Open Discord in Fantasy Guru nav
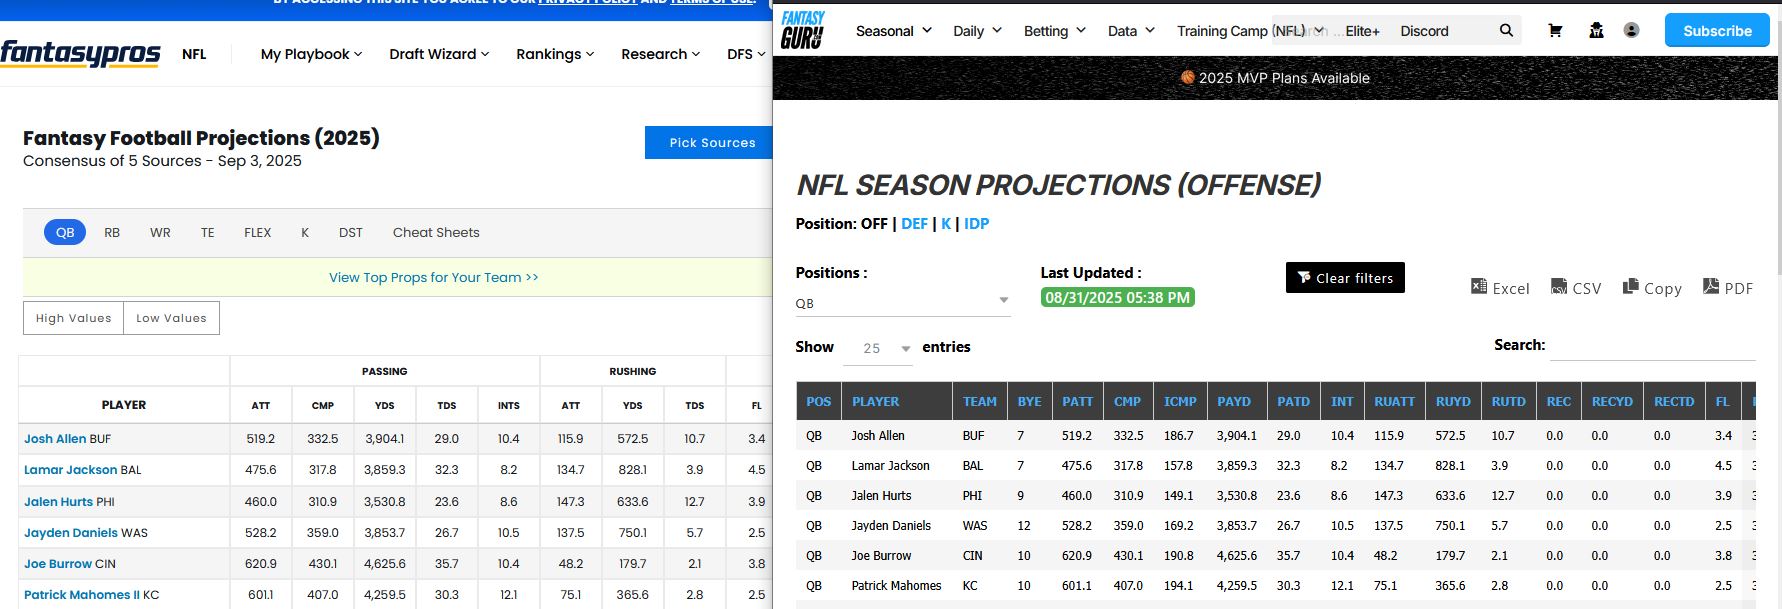 (x=1424, y=31)
